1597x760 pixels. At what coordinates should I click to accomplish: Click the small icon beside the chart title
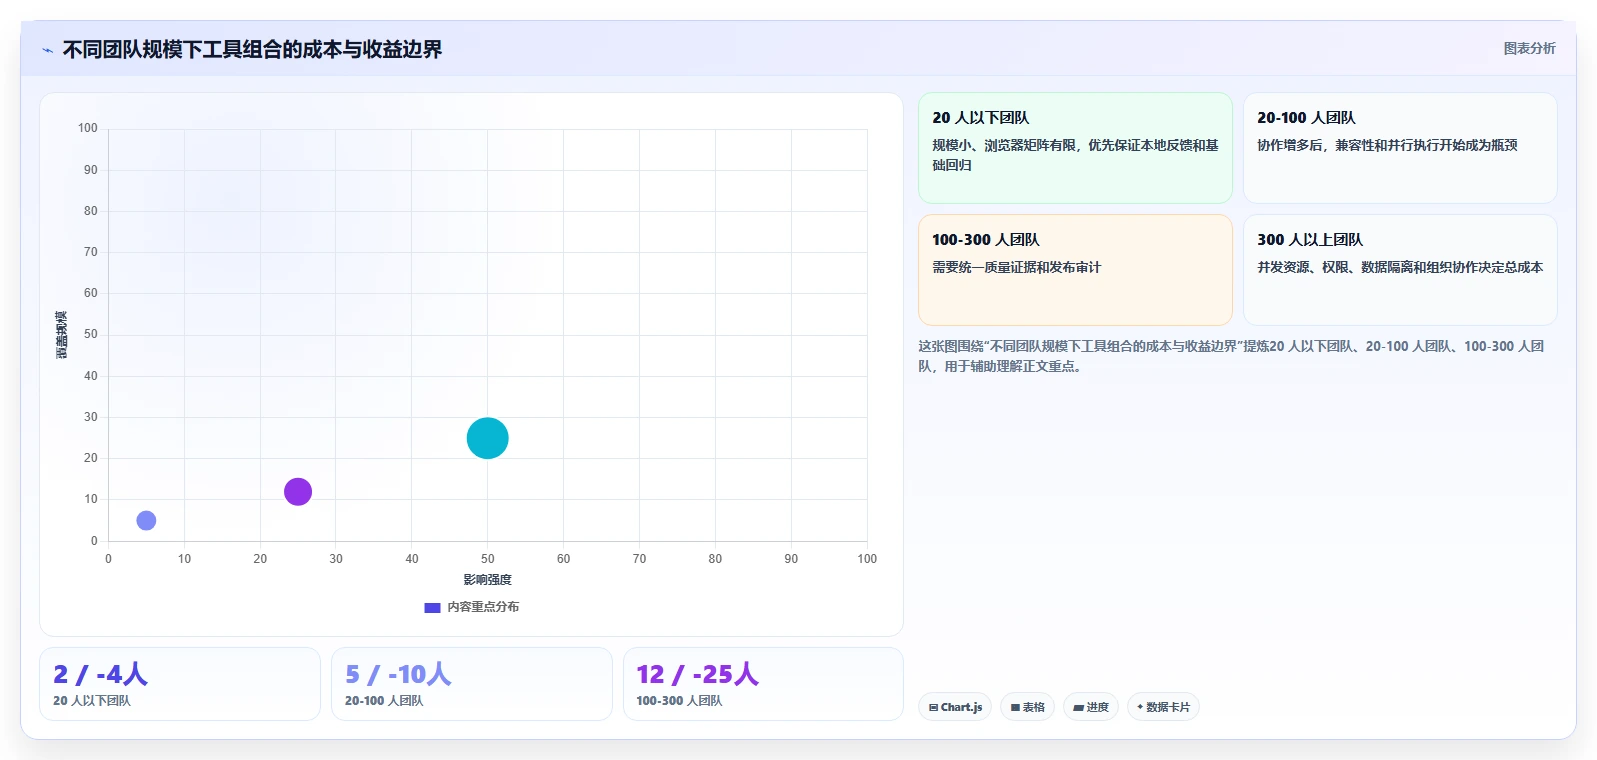(x=47, y=50)
